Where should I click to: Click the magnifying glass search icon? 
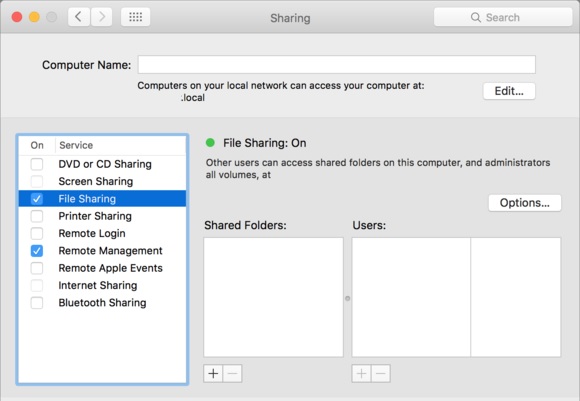click(x=476, y=17)
